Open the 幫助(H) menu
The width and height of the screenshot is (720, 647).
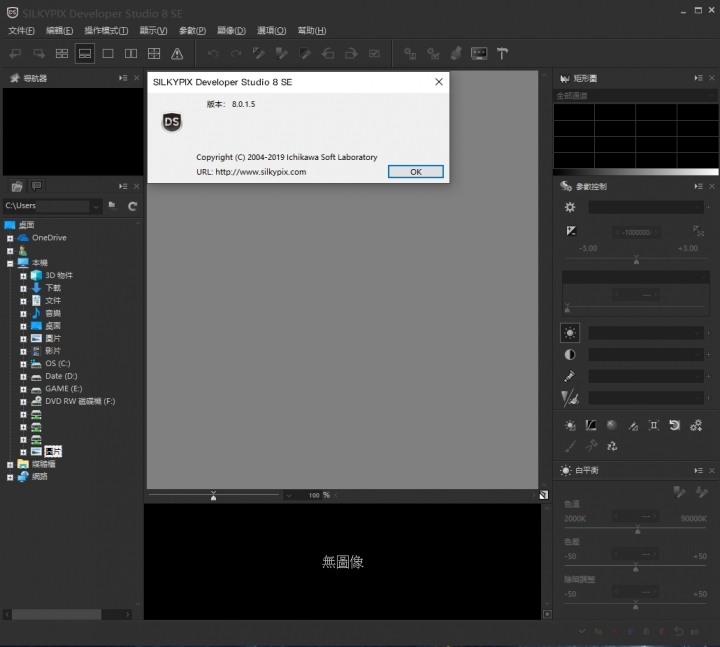tap(312, 31)
